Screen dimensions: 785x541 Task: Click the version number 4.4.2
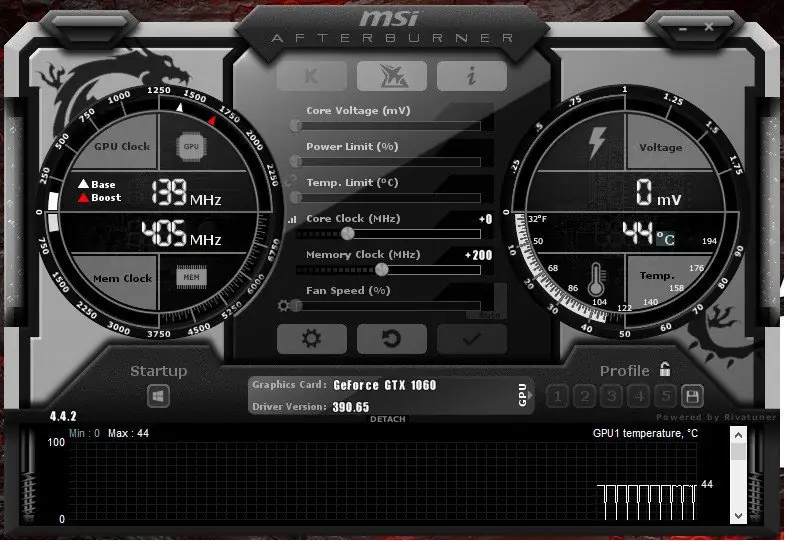point(63,416)
